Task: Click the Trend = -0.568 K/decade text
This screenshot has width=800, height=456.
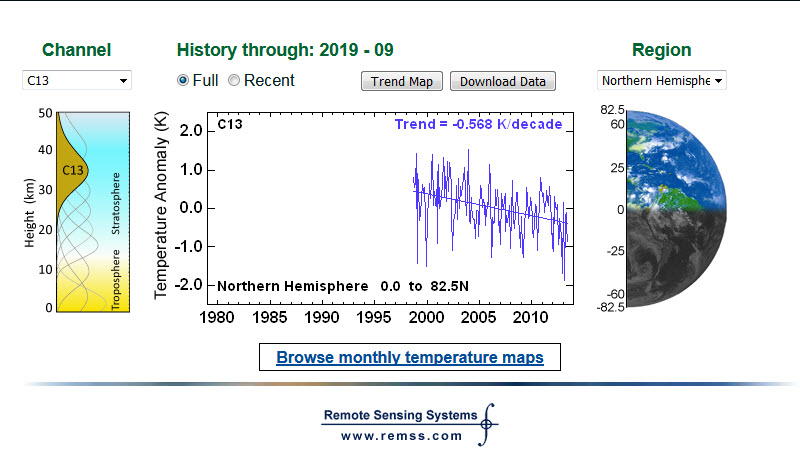Action: [479, 124]
